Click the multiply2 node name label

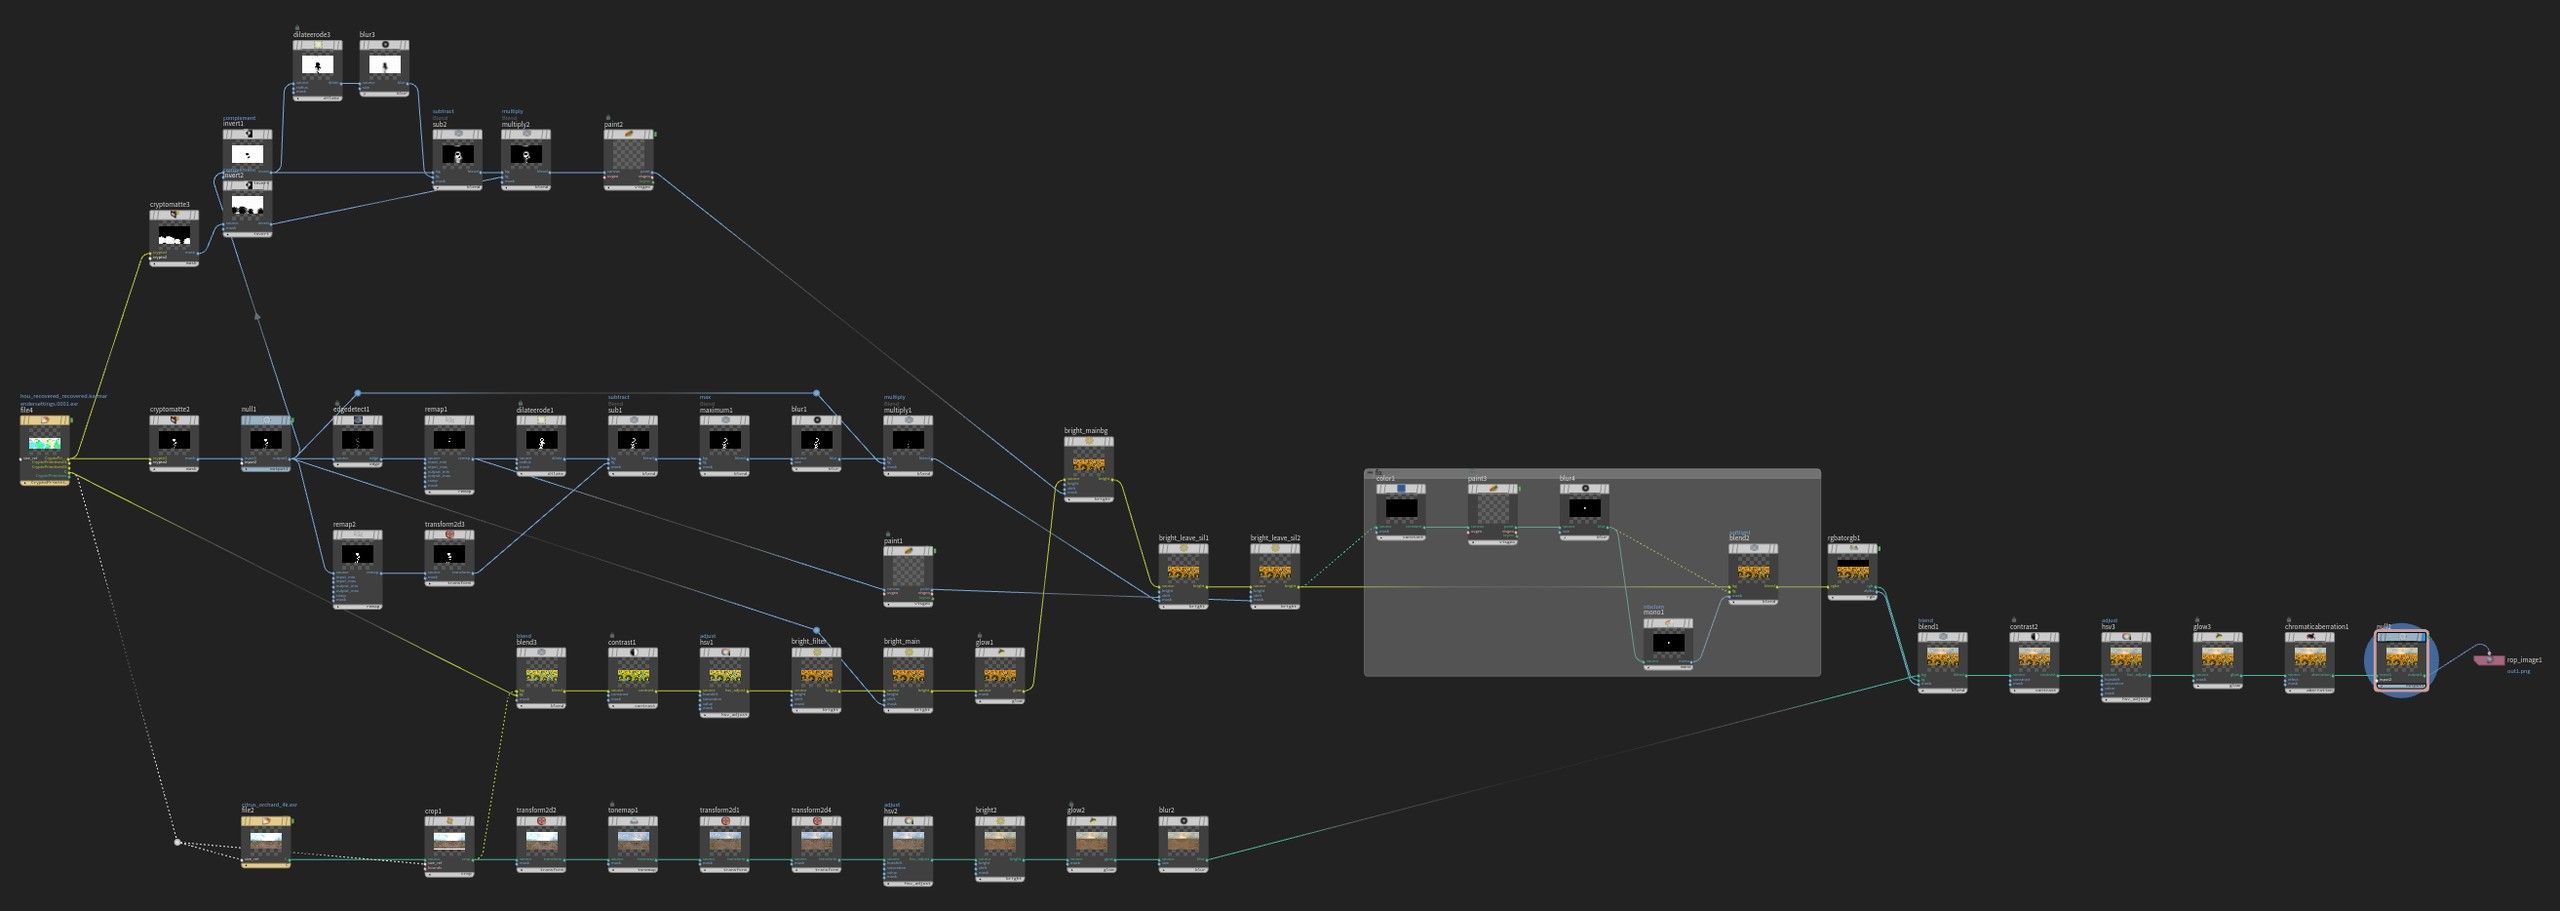pyautogui.click(x=516, y=125)
